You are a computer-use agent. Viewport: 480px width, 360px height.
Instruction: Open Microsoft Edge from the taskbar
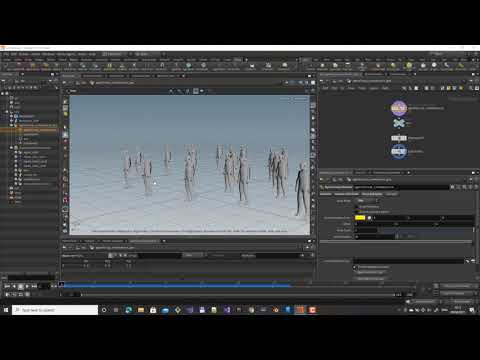point(128,310)
